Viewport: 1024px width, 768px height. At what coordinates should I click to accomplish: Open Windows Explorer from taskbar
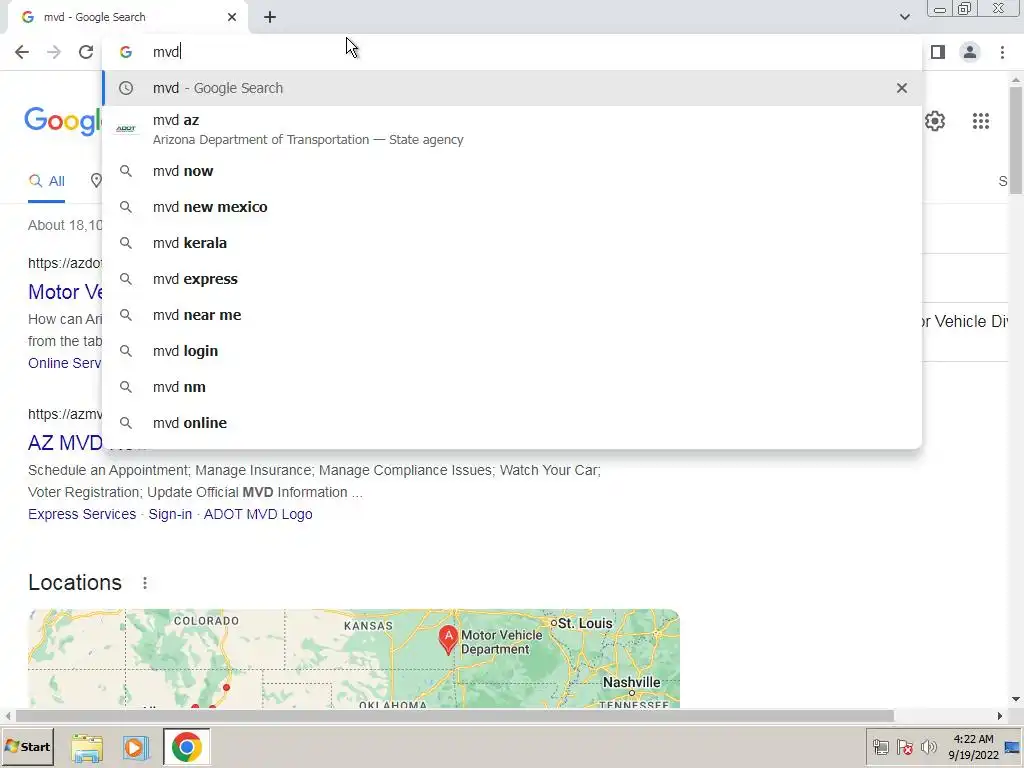[x=87, y=748]
